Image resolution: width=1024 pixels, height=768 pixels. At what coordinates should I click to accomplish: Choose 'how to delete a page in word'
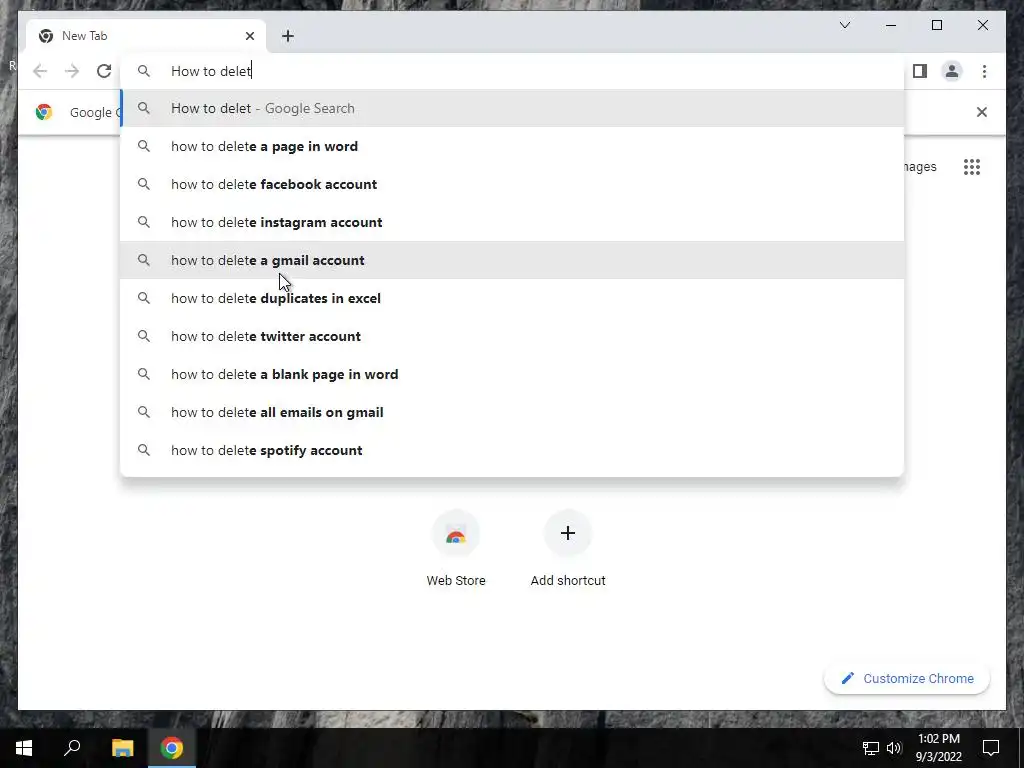(512, 146)
